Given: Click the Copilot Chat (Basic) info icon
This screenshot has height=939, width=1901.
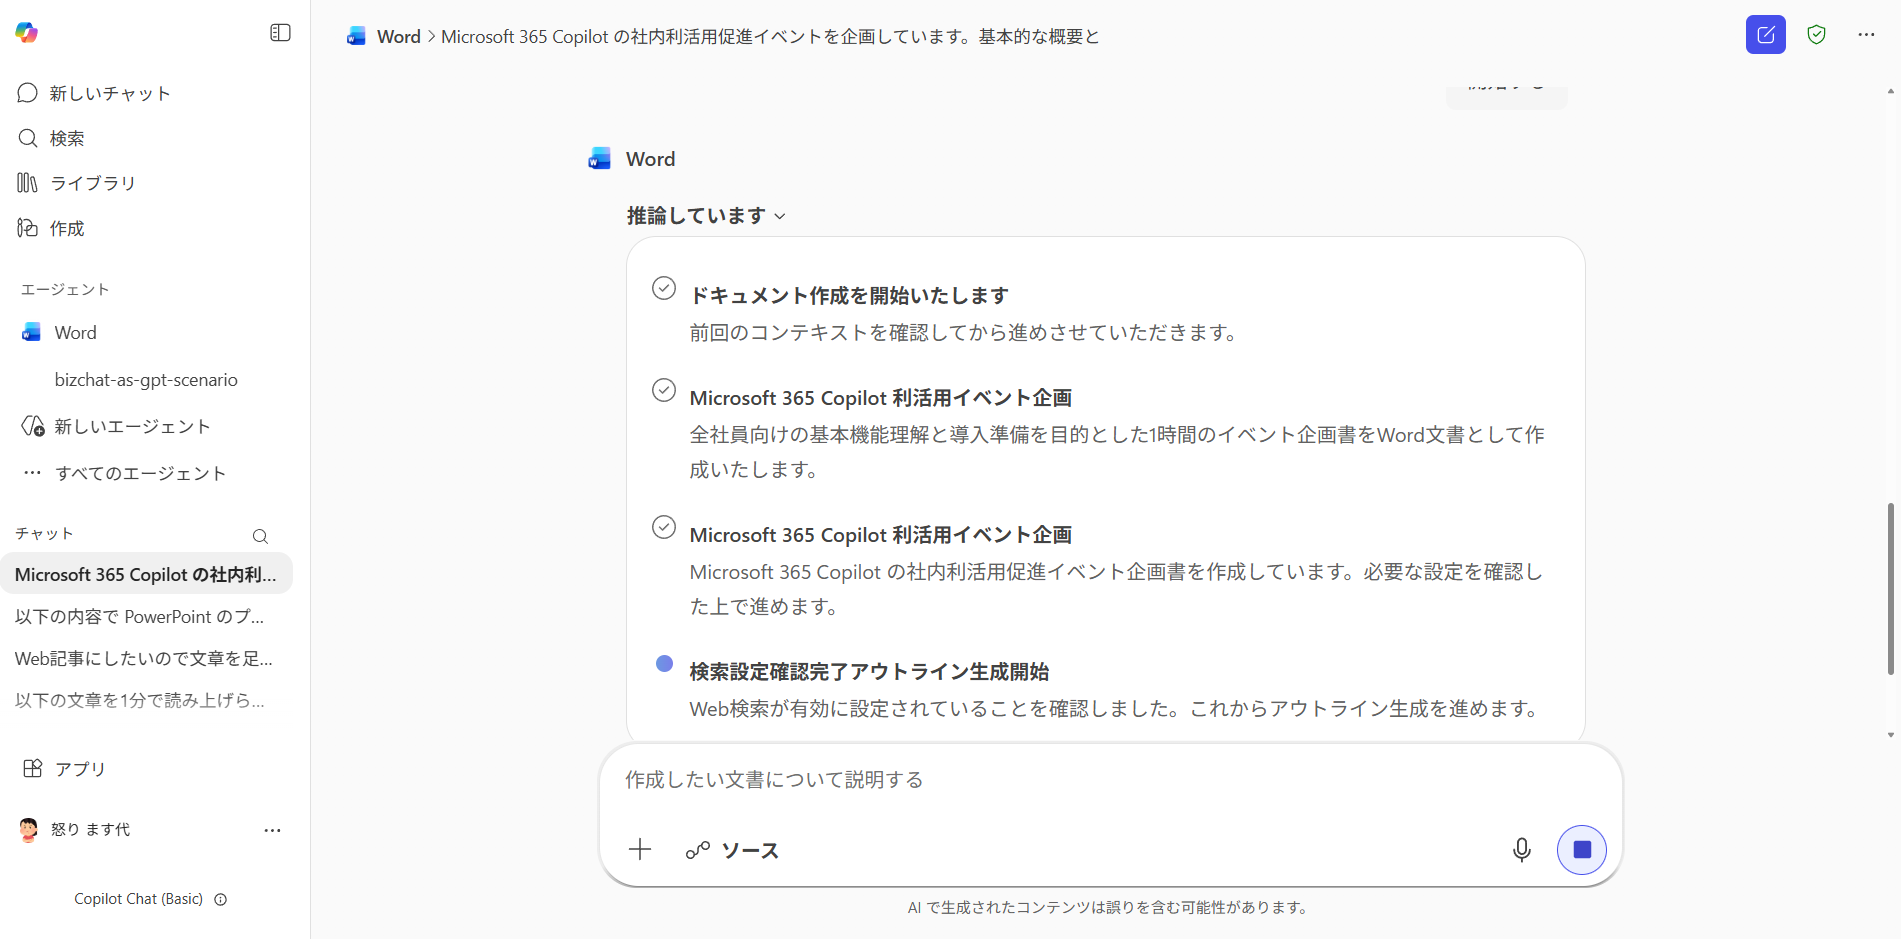Looking at the screenshot, I should (221, 899).
